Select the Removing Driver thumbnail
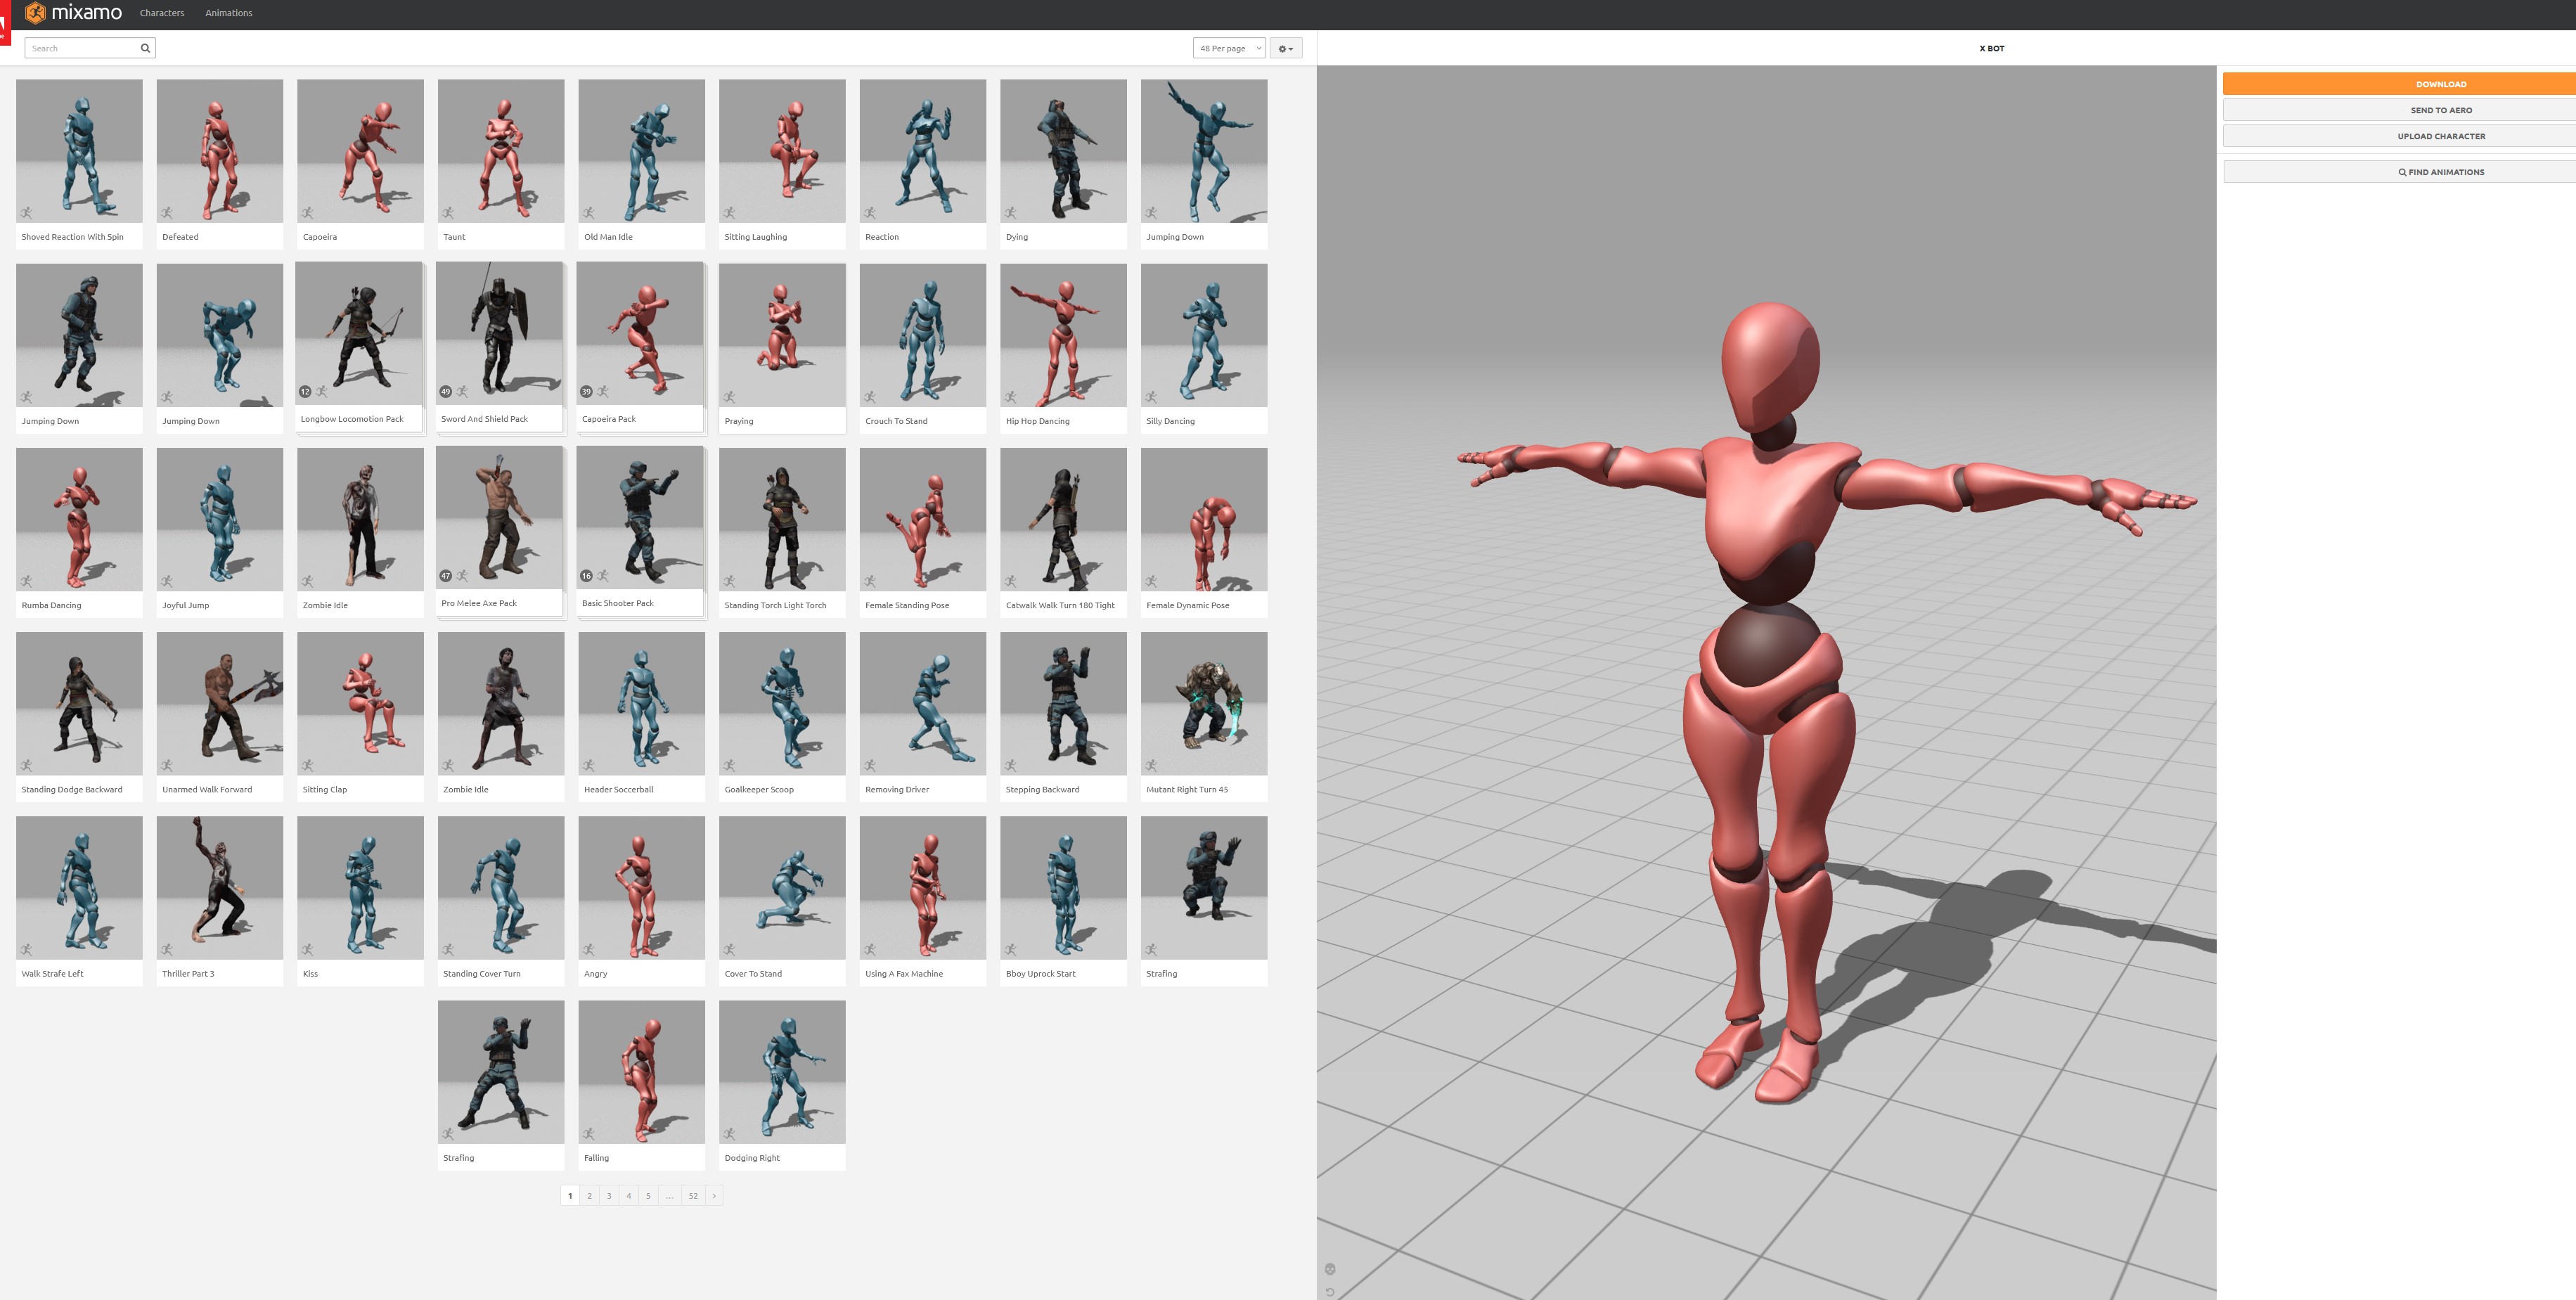 923,703
